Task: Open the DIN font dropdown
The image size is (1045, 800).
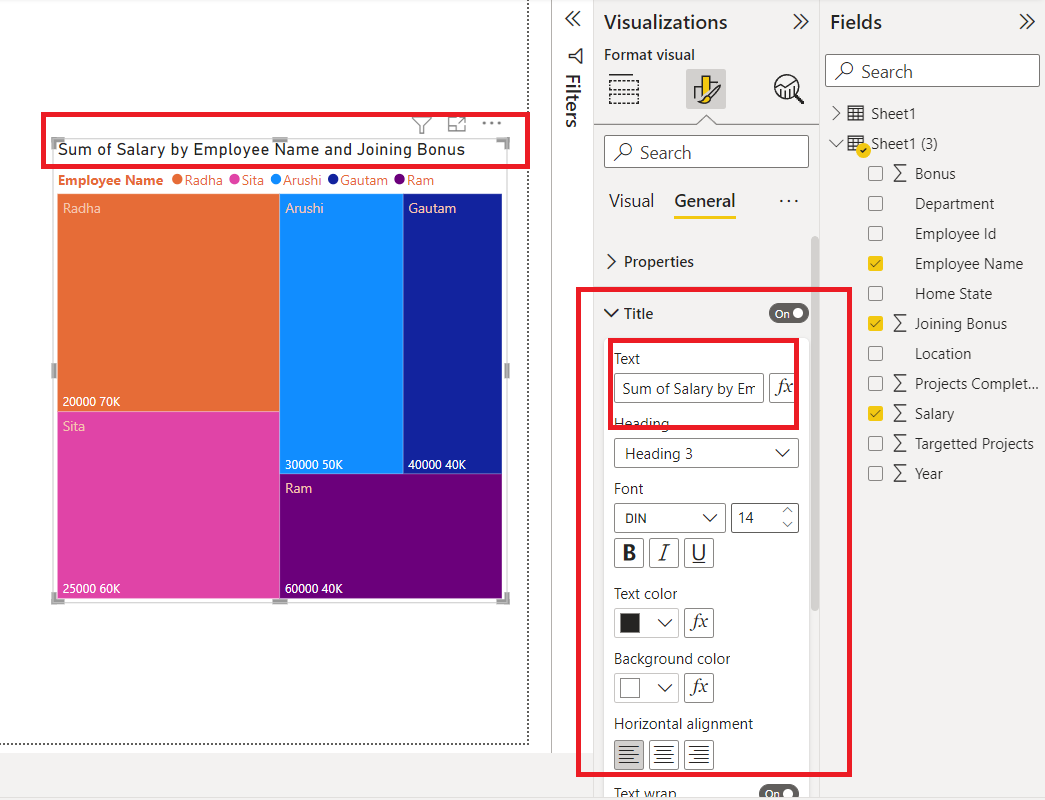Action: coord(669,518)
